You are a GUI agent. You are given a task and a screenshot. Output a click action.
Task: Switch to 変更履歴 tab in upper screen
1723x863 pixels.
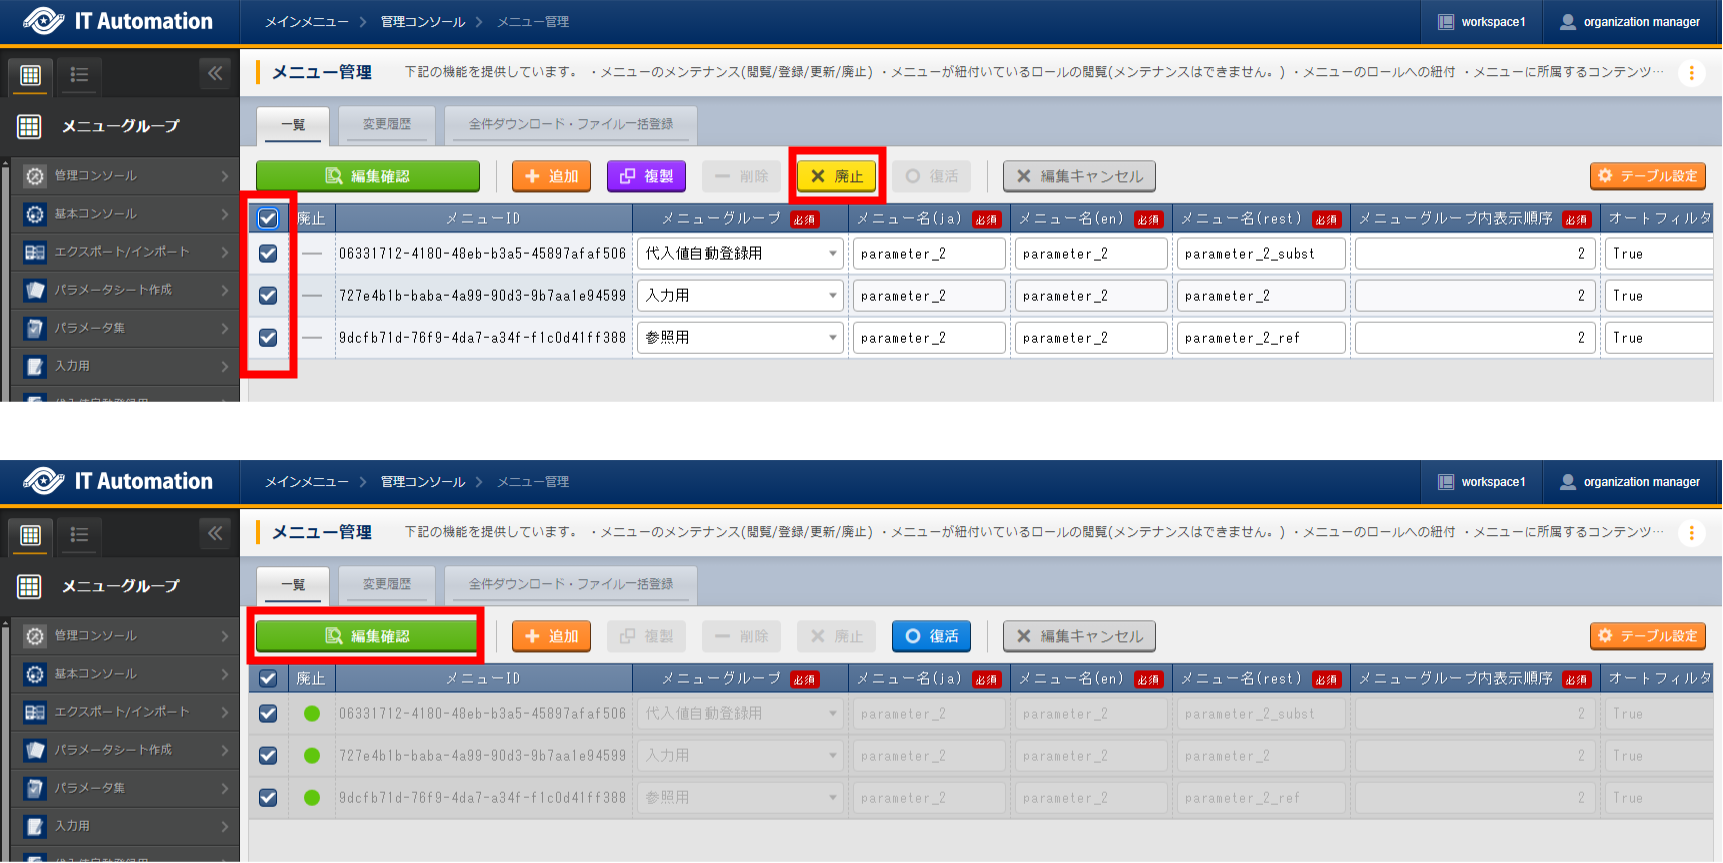click(x=386, y=124)
